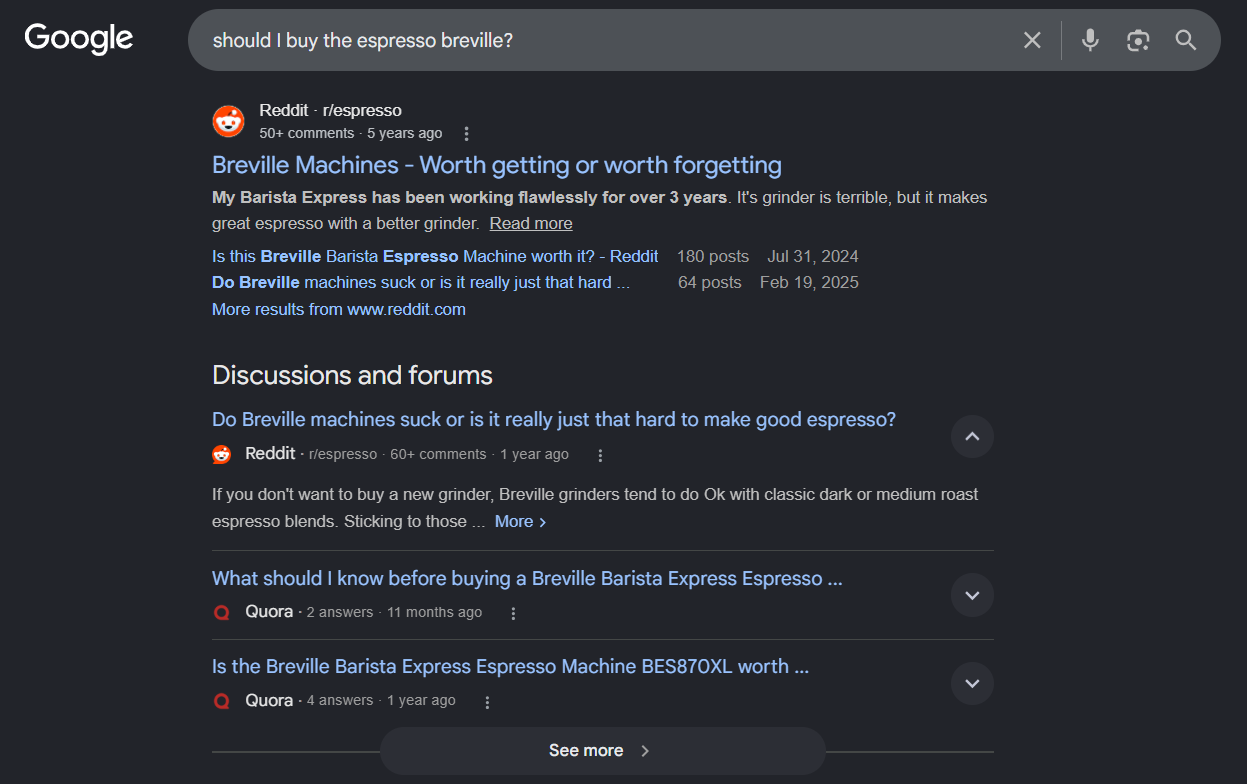Open 'Breville Machines - Worth getting or worth forgetting'
Screen dimensions: 1247x784
pos(497,165)
